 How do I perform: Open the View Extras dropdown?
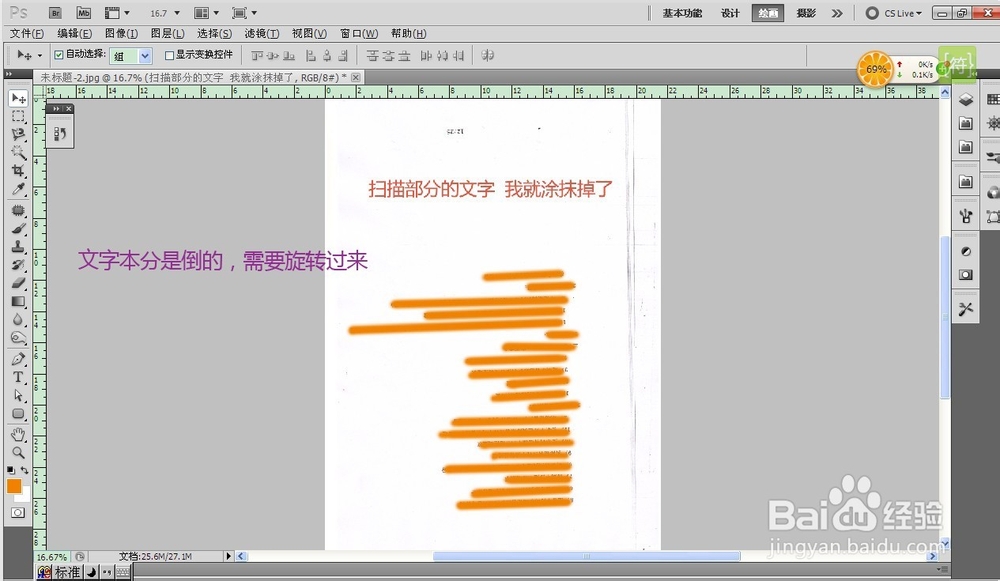tap(117, 13)
